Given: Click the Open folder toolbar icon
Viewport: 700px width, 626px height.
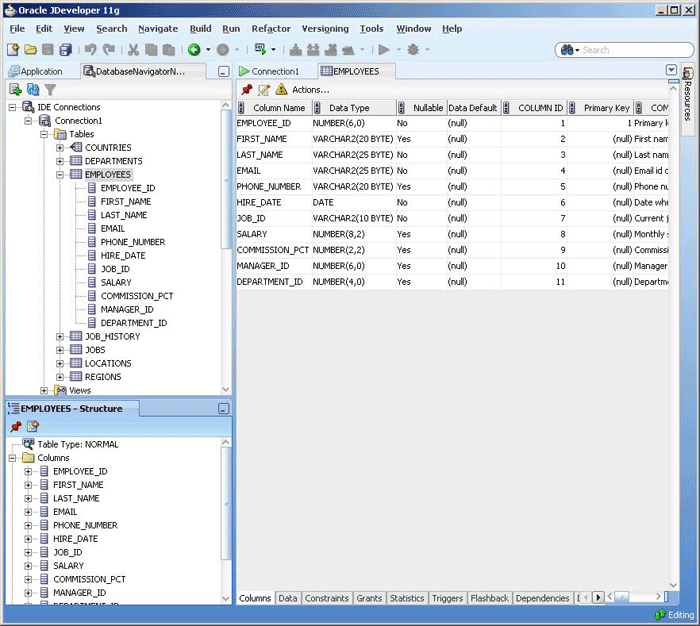Looking at the screenshot, I should click(31, 49).
